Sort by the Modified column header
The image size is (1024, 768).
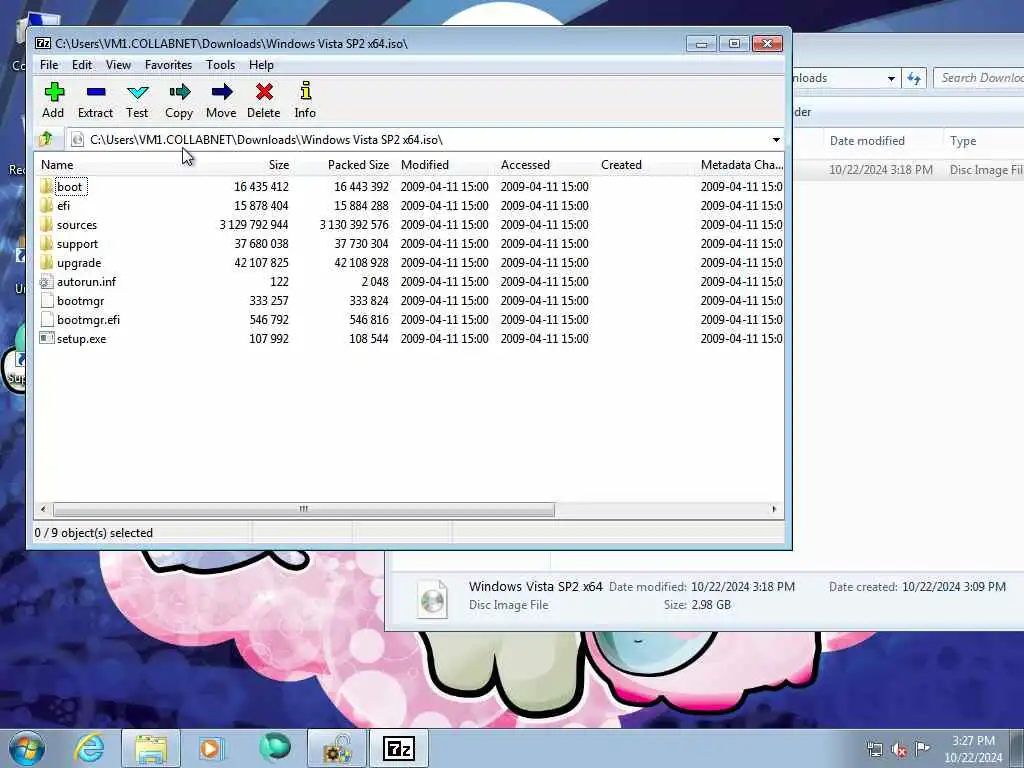tap(424, 165)
